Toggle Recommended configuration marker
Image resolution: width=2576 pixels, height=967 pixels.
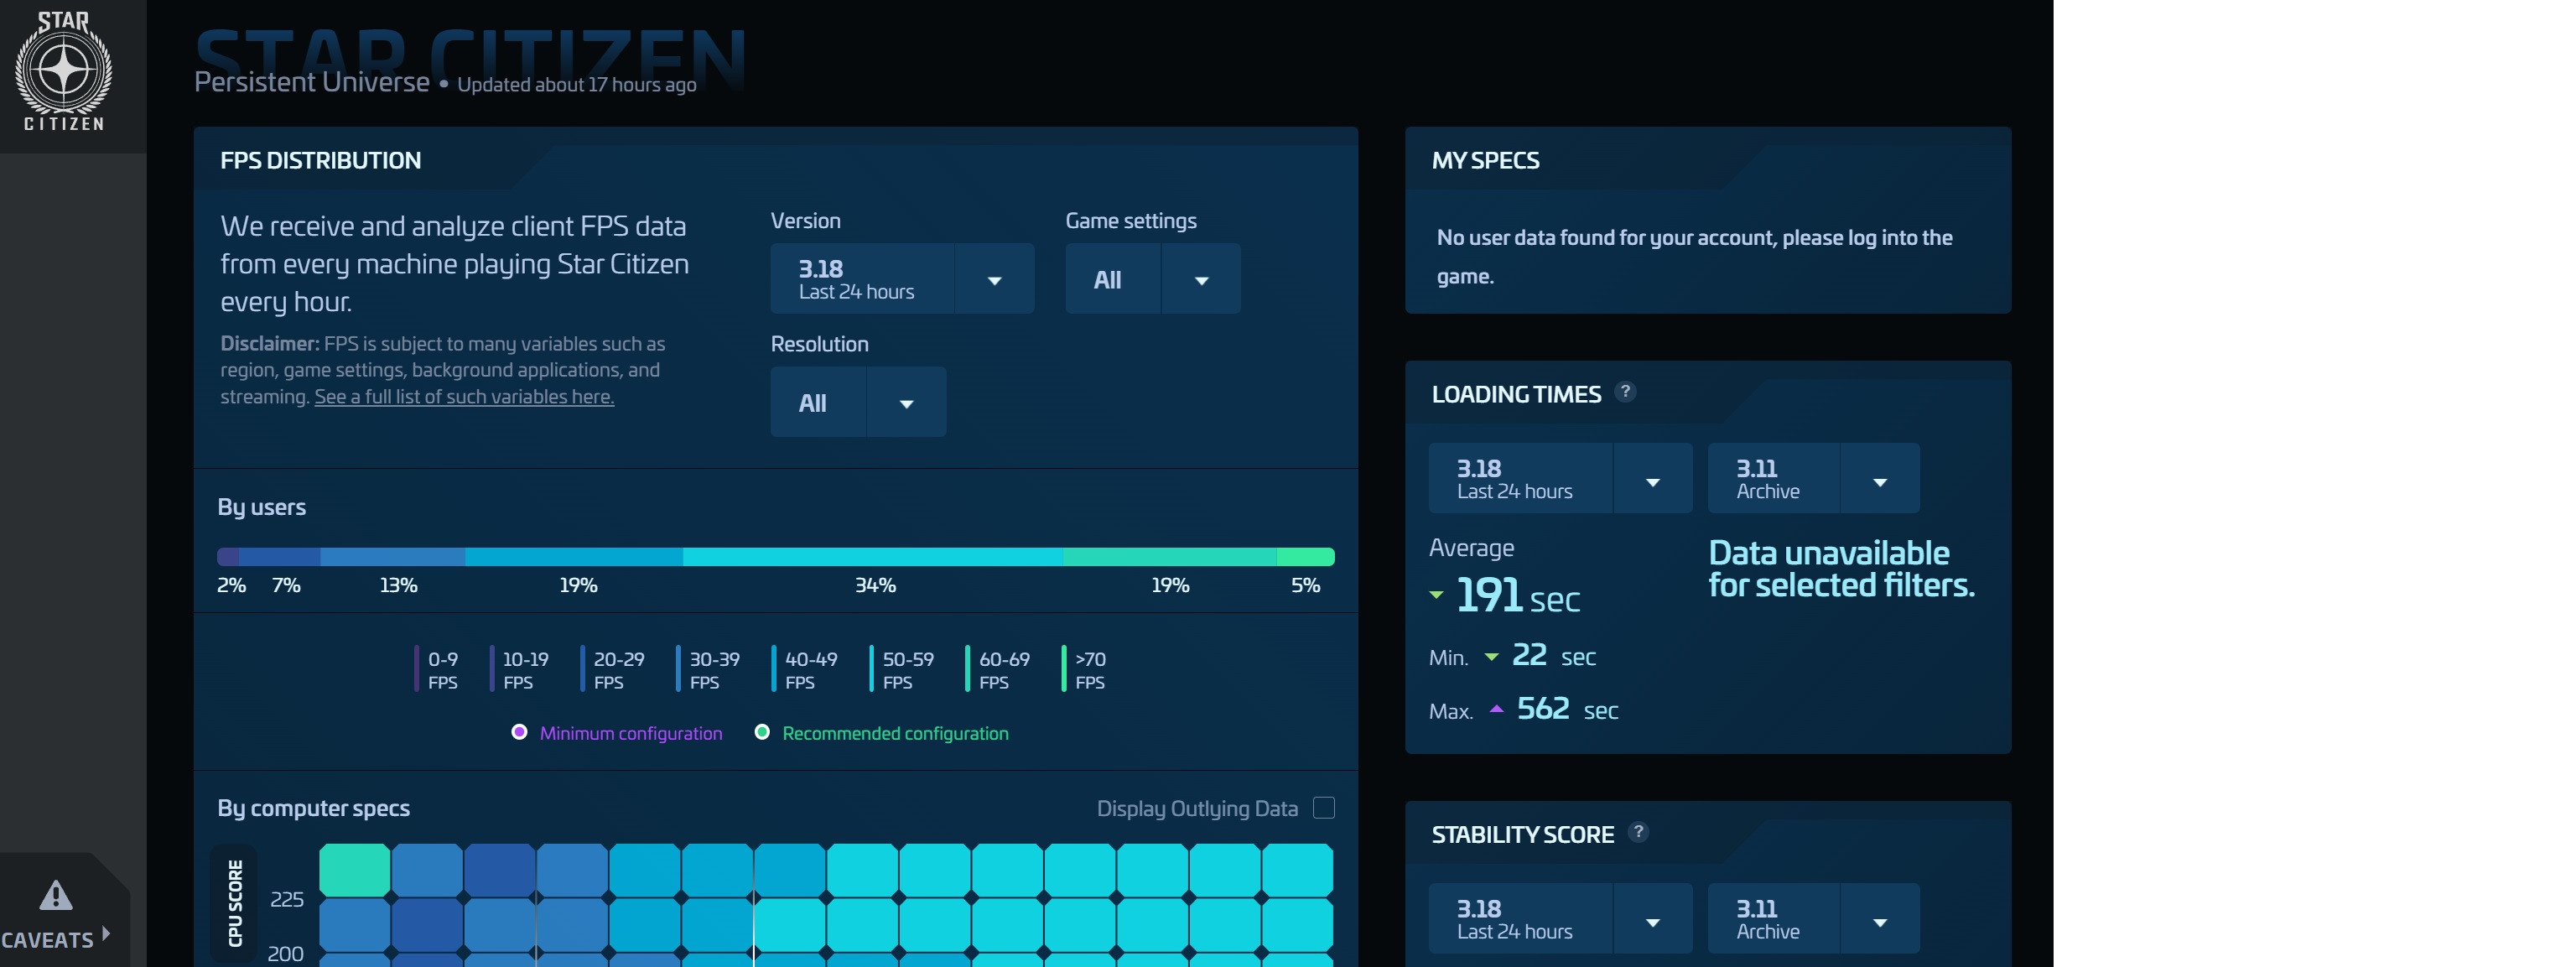tap(762, 732)
